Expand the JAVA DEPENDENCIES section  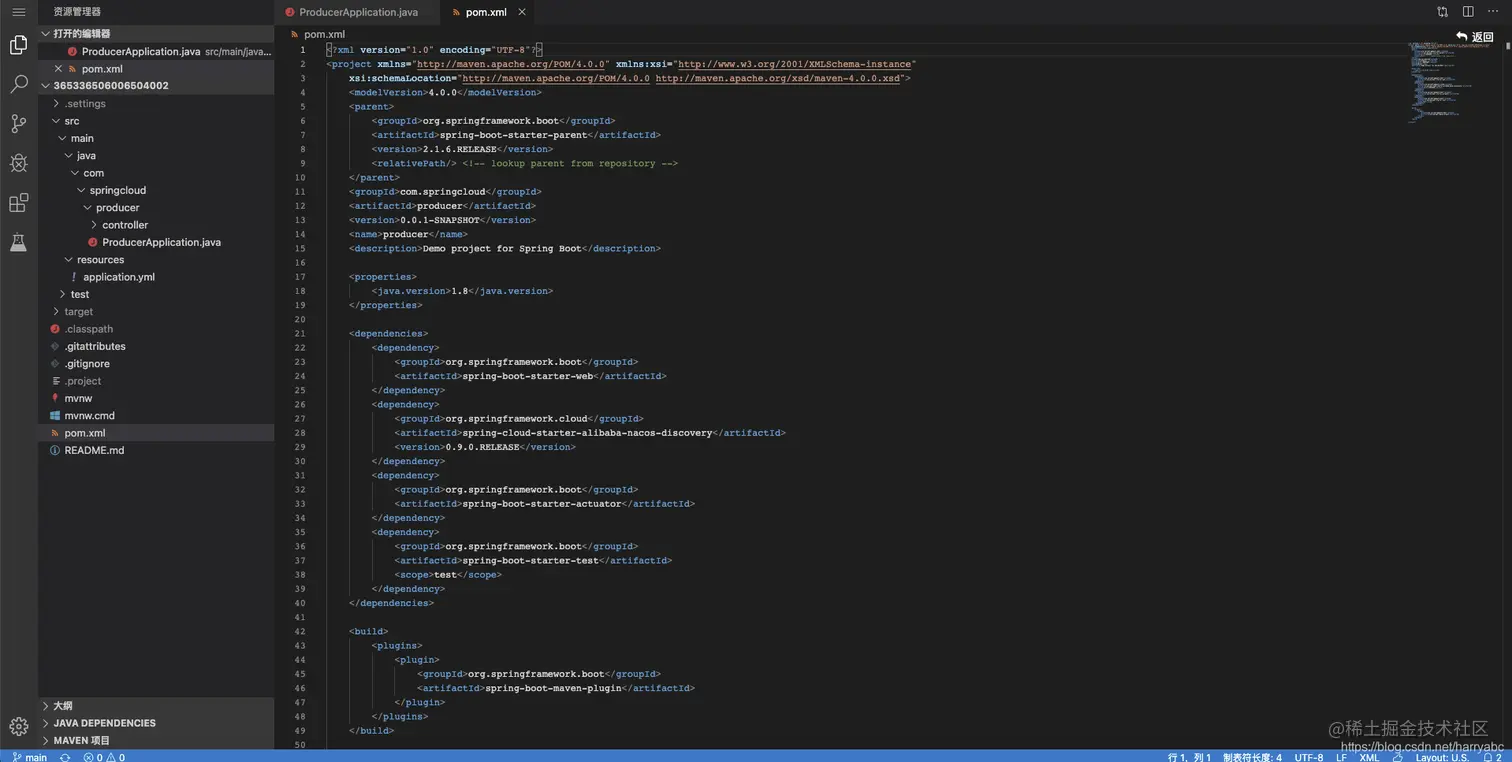156,723
